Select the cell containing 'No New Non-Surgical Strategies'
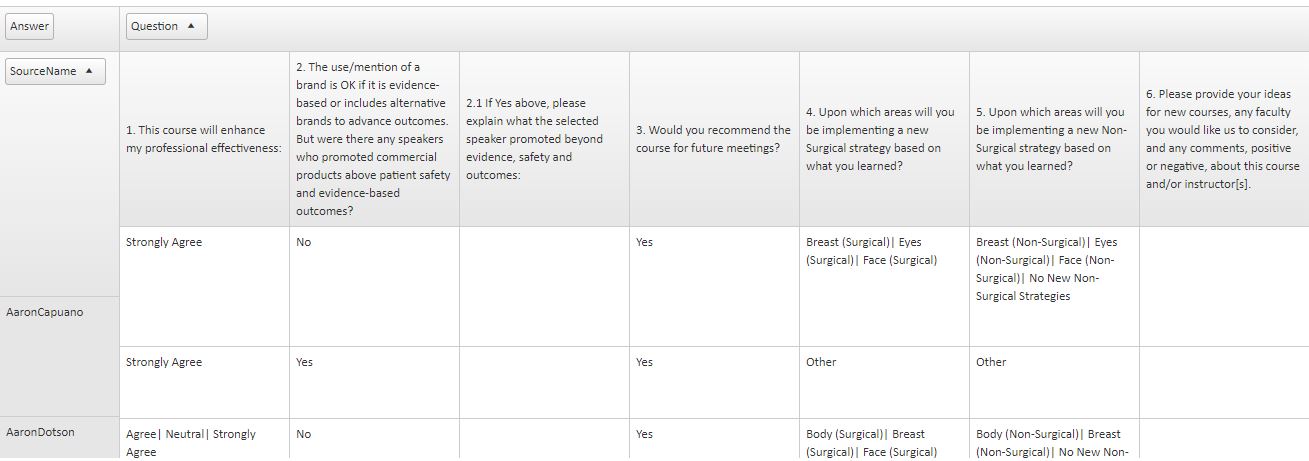The width and height of the screenshot is (1309, 461). (1055, 287)
